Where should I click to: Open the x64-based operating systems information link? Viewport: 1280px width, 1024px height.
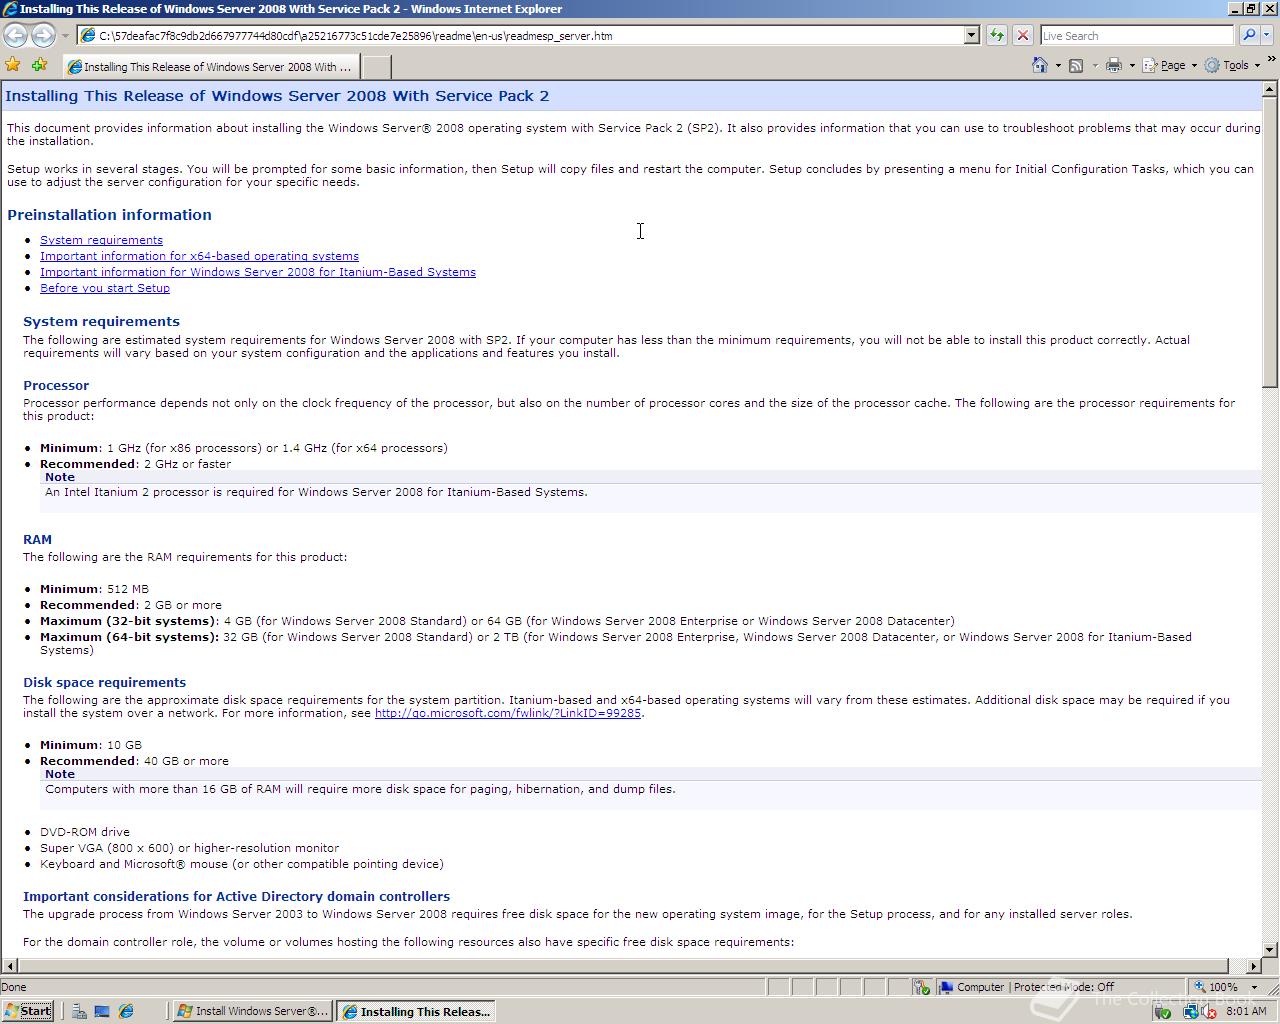pyautogui.click(x=199, y=256)
